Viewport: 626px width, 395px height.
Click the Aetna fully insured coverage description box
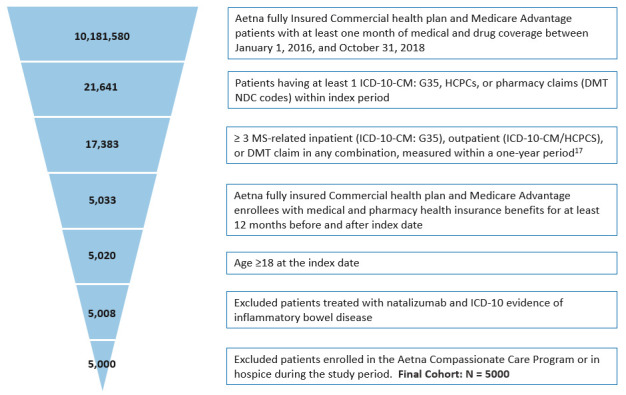click(422, 33)
